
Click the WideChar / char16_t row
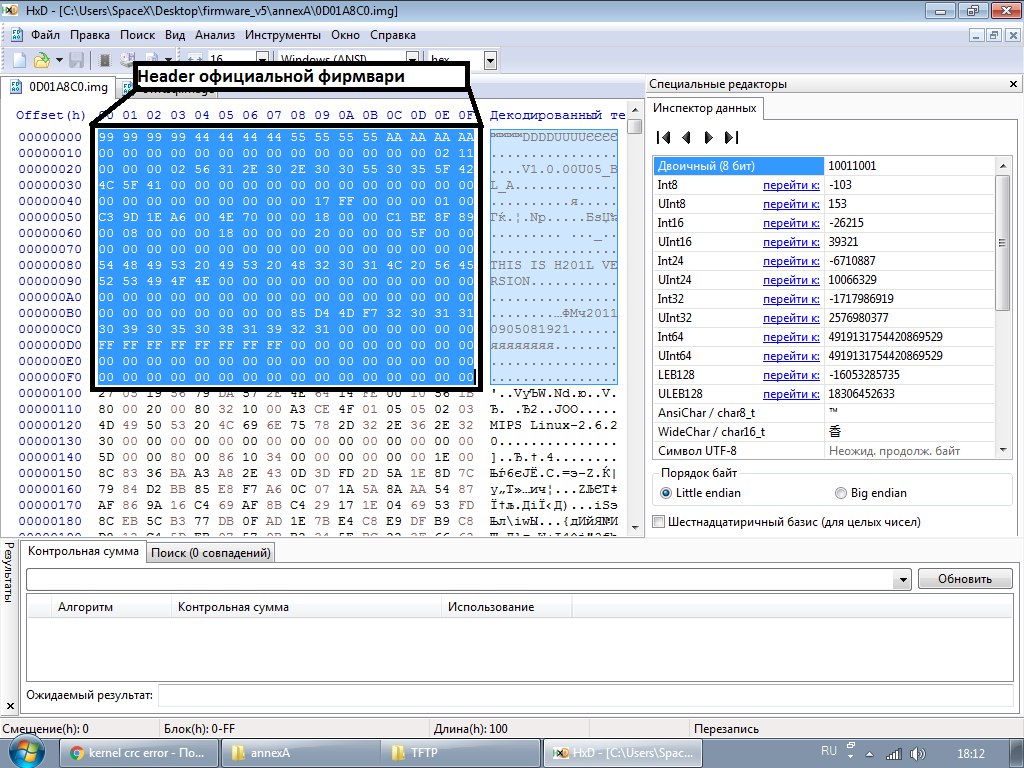[824, 432]
